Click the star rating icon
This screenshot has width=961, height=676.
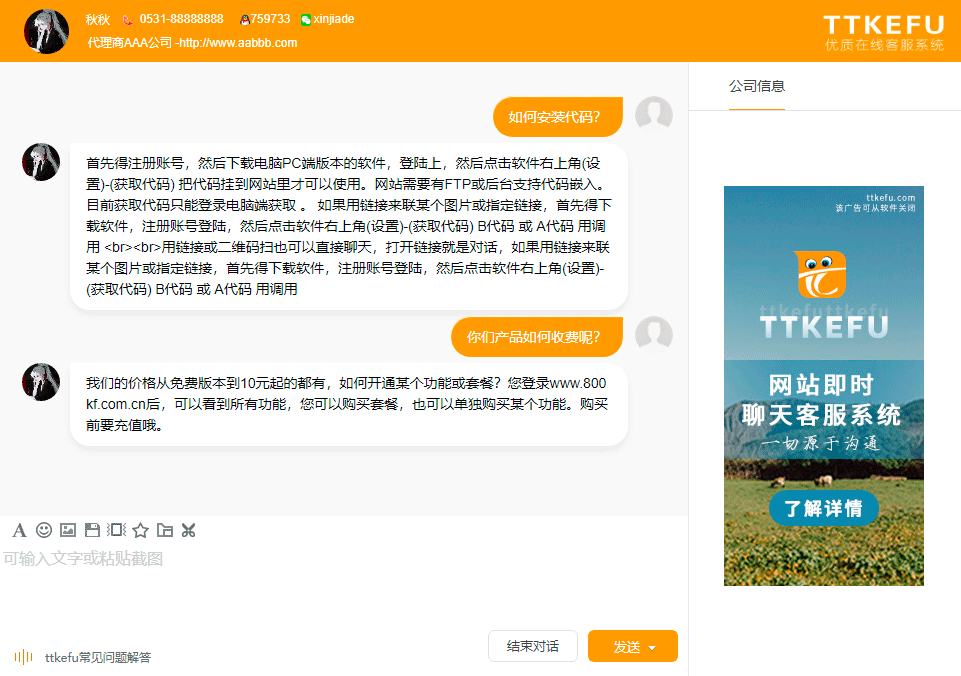pyautogui.click(x=140, y=530)
